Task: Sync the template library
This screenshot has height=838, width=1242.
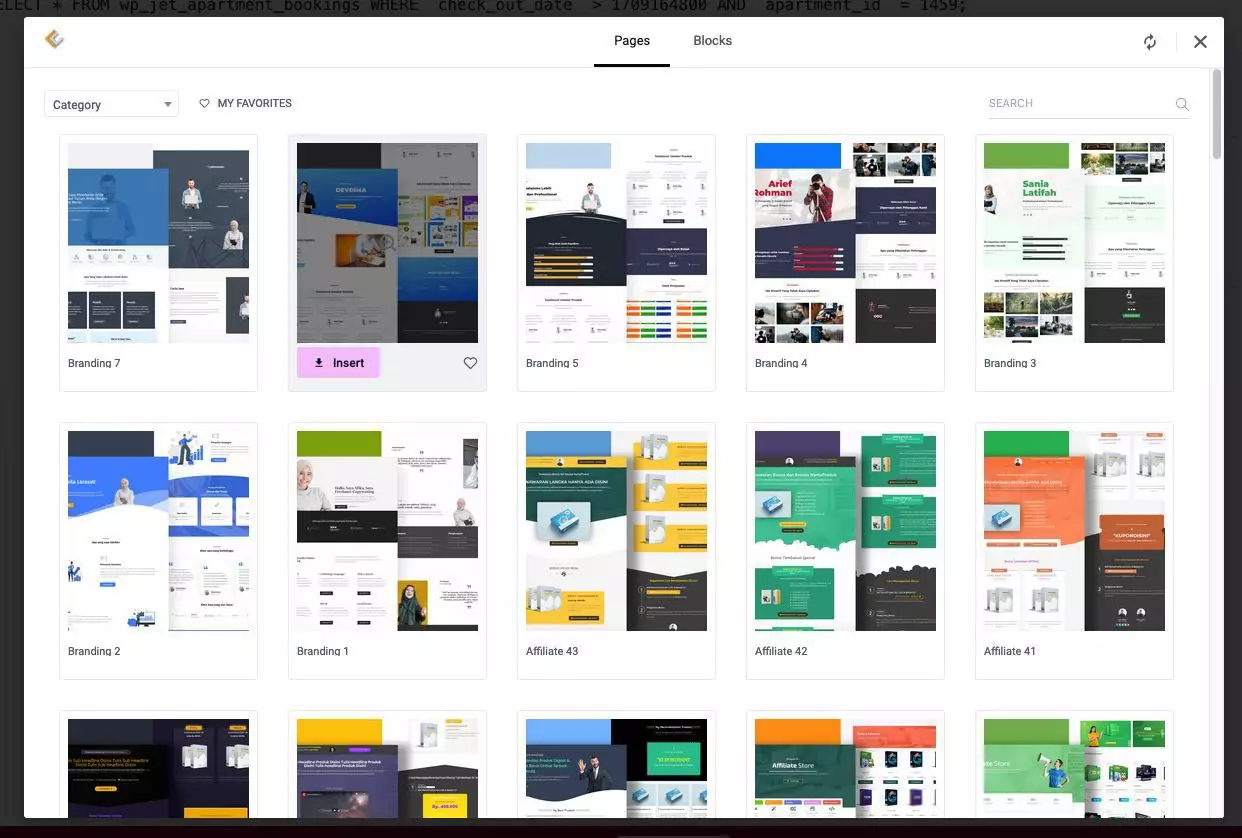Action: 1150,42
